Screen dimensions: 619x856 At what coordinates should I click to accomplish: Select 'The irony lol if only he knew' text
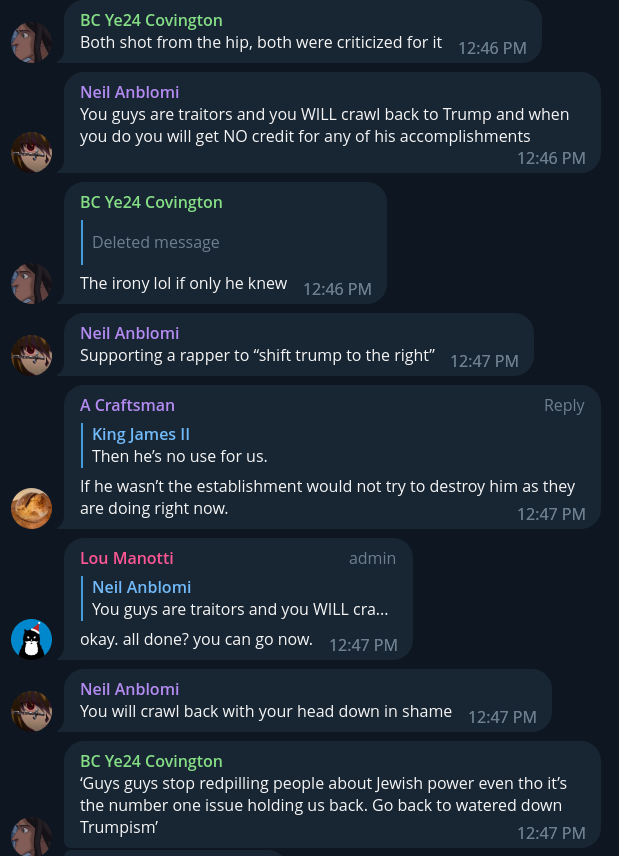pyautogui.click(x=183, y=283)
